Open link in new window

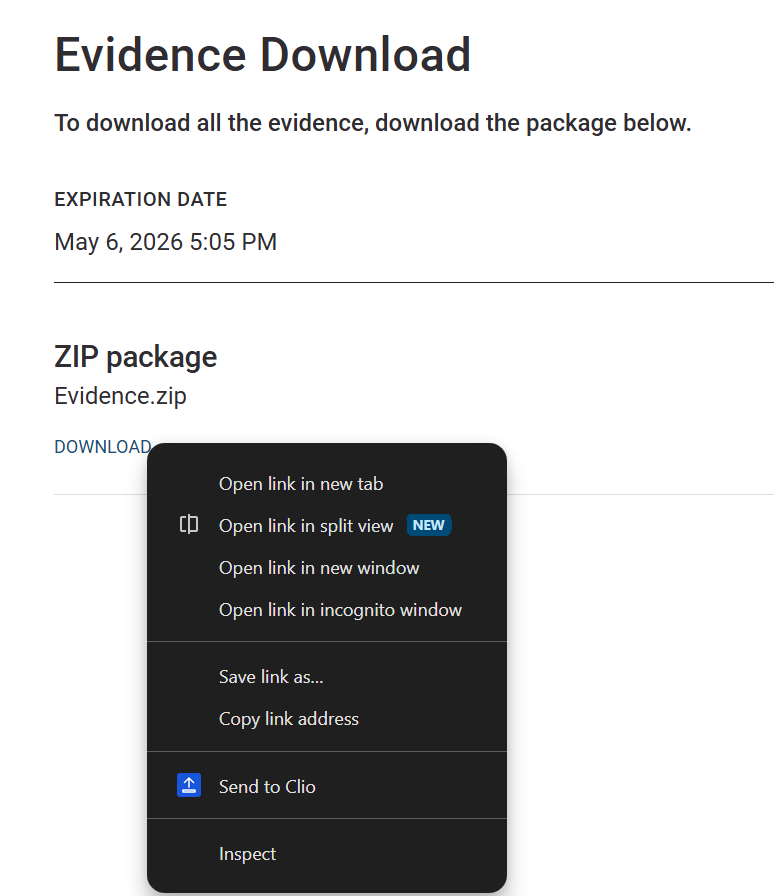(319, 567)
